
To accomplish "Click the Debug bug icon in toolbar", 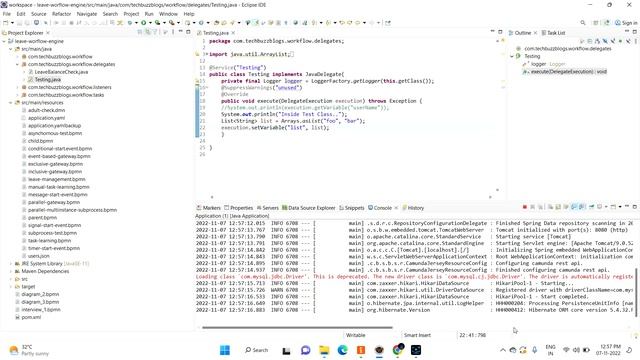I will coord(129,23).
